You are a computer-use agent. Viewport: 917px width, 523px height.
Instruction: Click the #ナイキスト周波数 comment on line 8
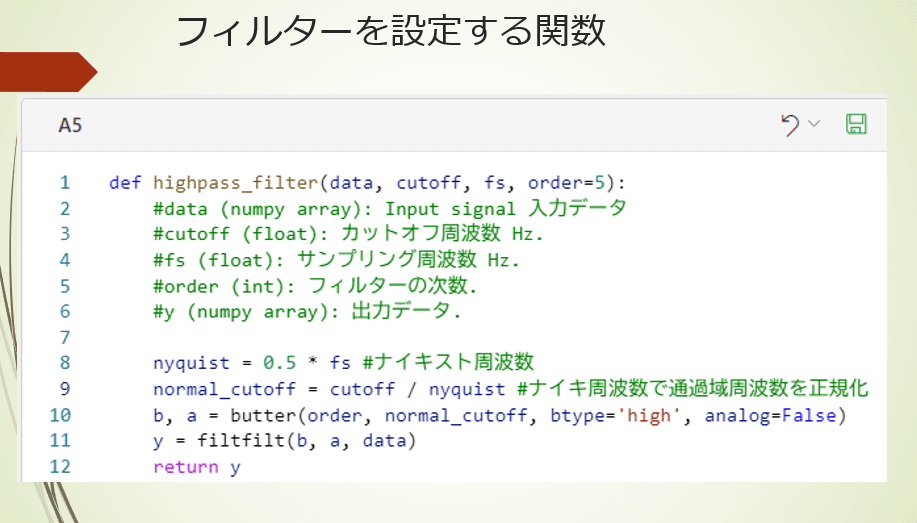(448, 362)
